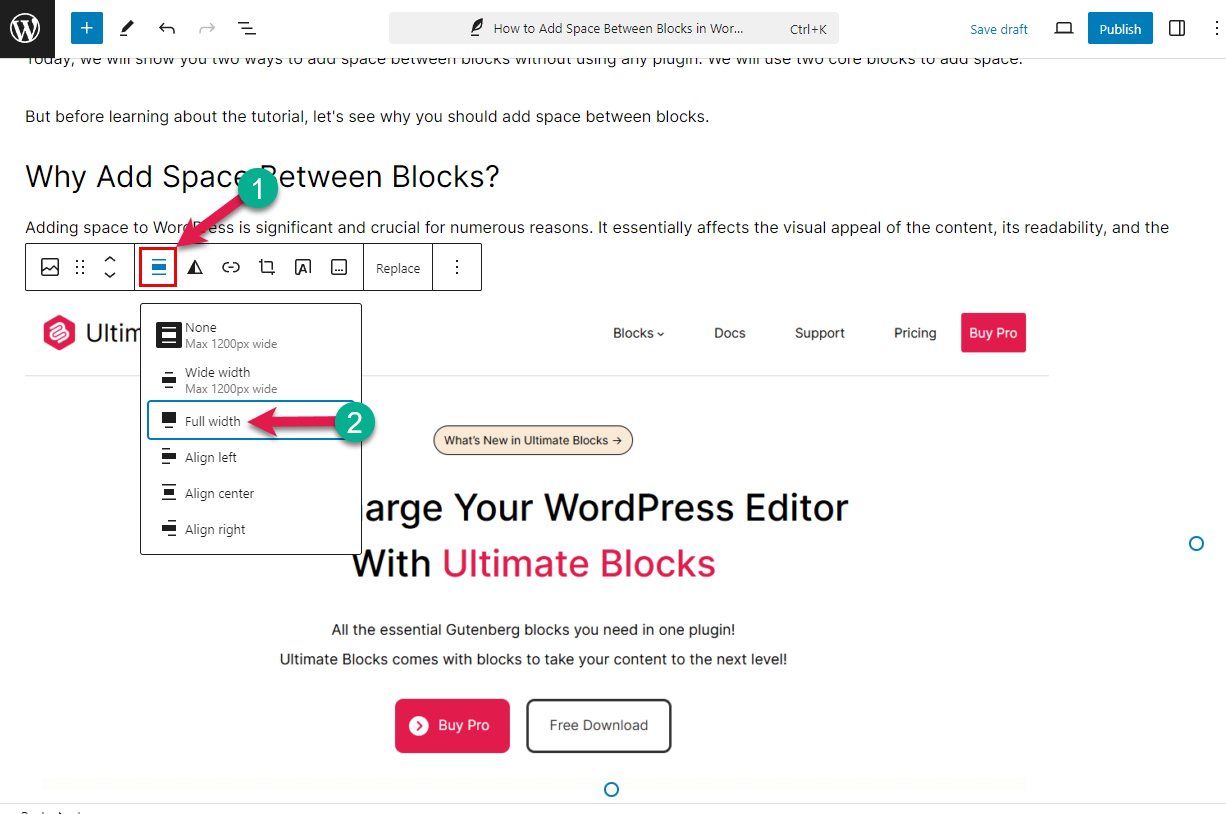Click the Replace button for the image
This screenshot has height=814, width=1226.
[397, 267]
